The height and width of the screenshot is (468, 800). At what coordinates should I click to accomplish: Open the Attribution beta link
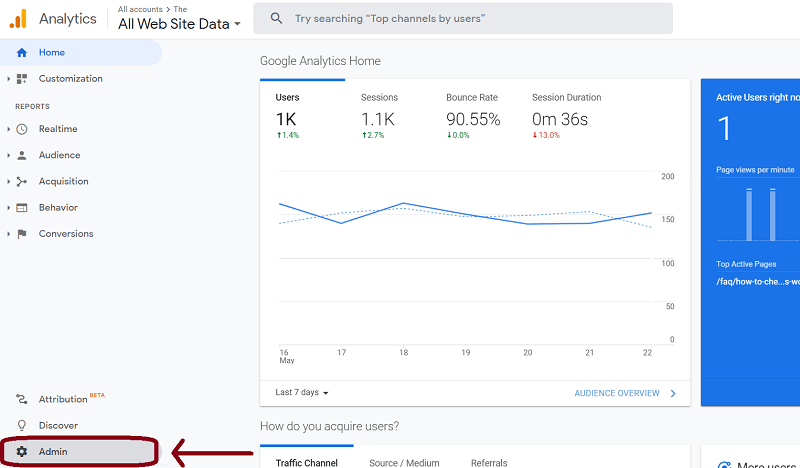click(64, 399)
